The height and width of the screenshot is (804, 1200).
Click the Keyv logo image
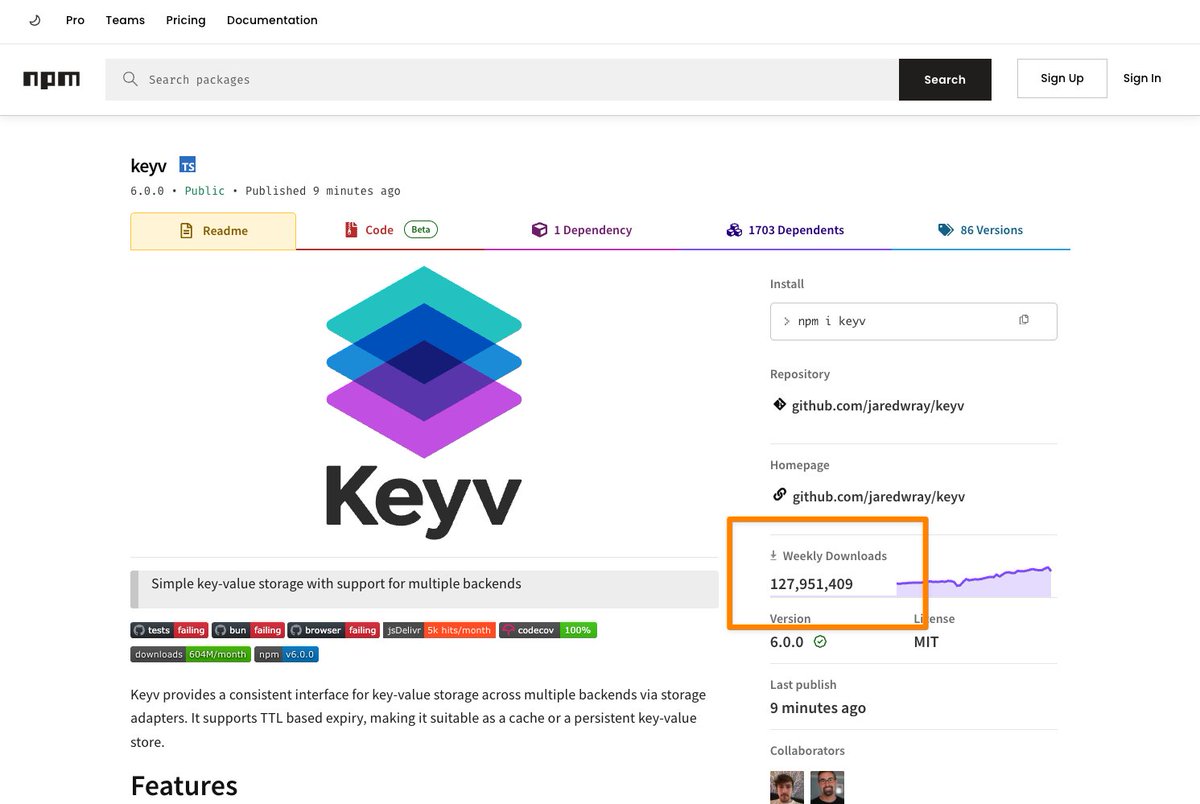(x=424, y=402)
